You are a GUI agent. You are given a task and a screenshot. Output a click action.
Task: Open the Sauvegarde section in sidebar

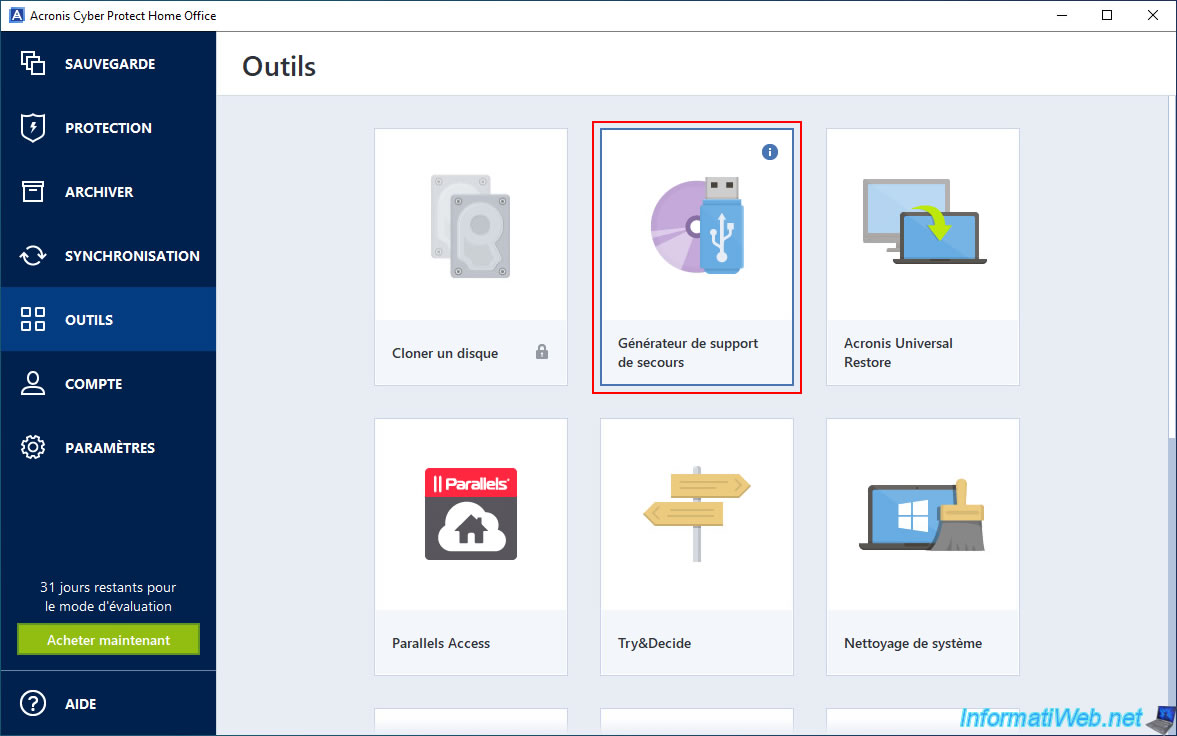coord(108,64)
